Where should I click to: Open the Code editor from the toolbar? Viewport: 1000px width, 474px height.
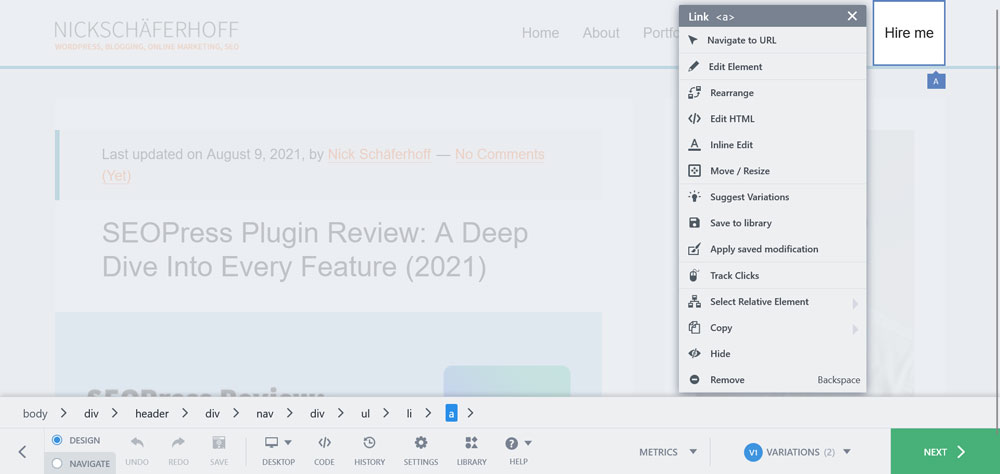[324, 449]
